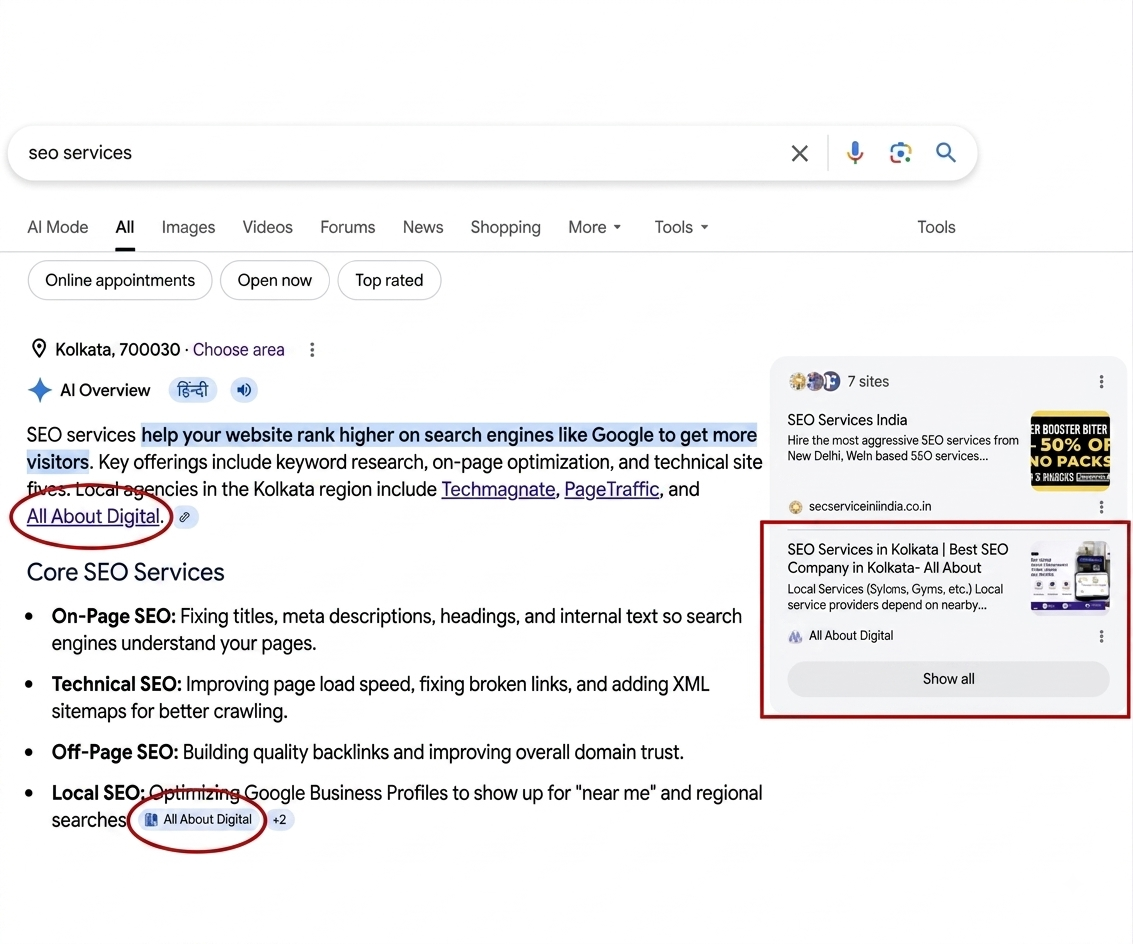Click the All About Digital result thumbnail
Viewport: 1133px width, 944px height.
1069,577
